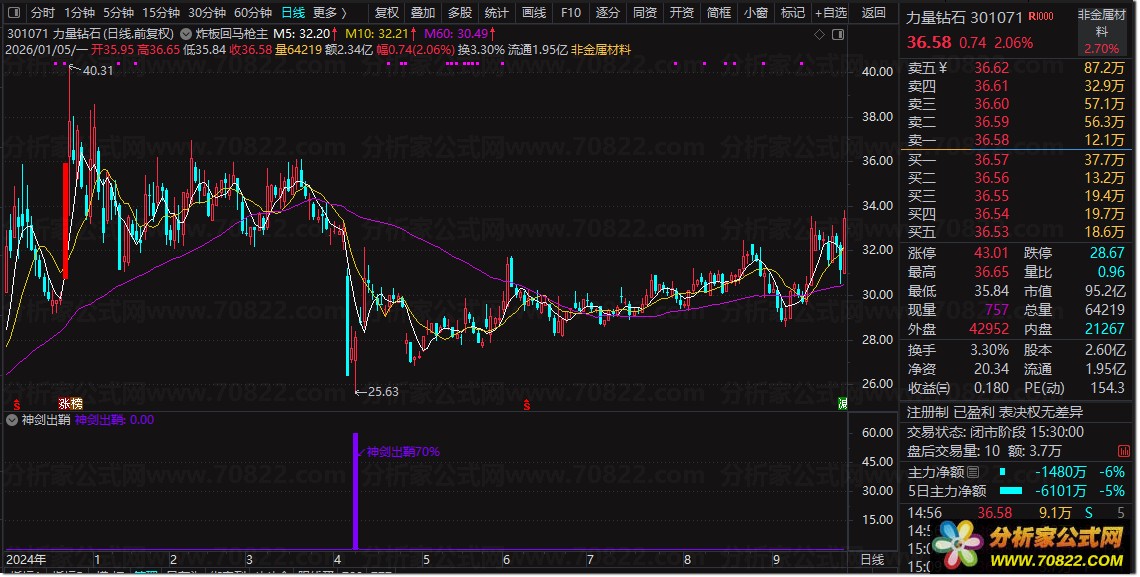This screenshot has width=1140, height=577.
Task: Open F10 company information
Action: pos(571,12)
